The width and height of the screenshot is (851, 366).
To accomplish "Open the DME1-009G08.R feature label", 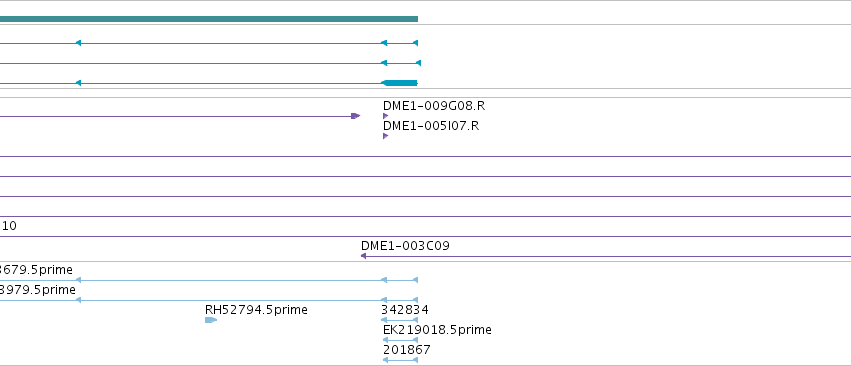I will 434,106.
